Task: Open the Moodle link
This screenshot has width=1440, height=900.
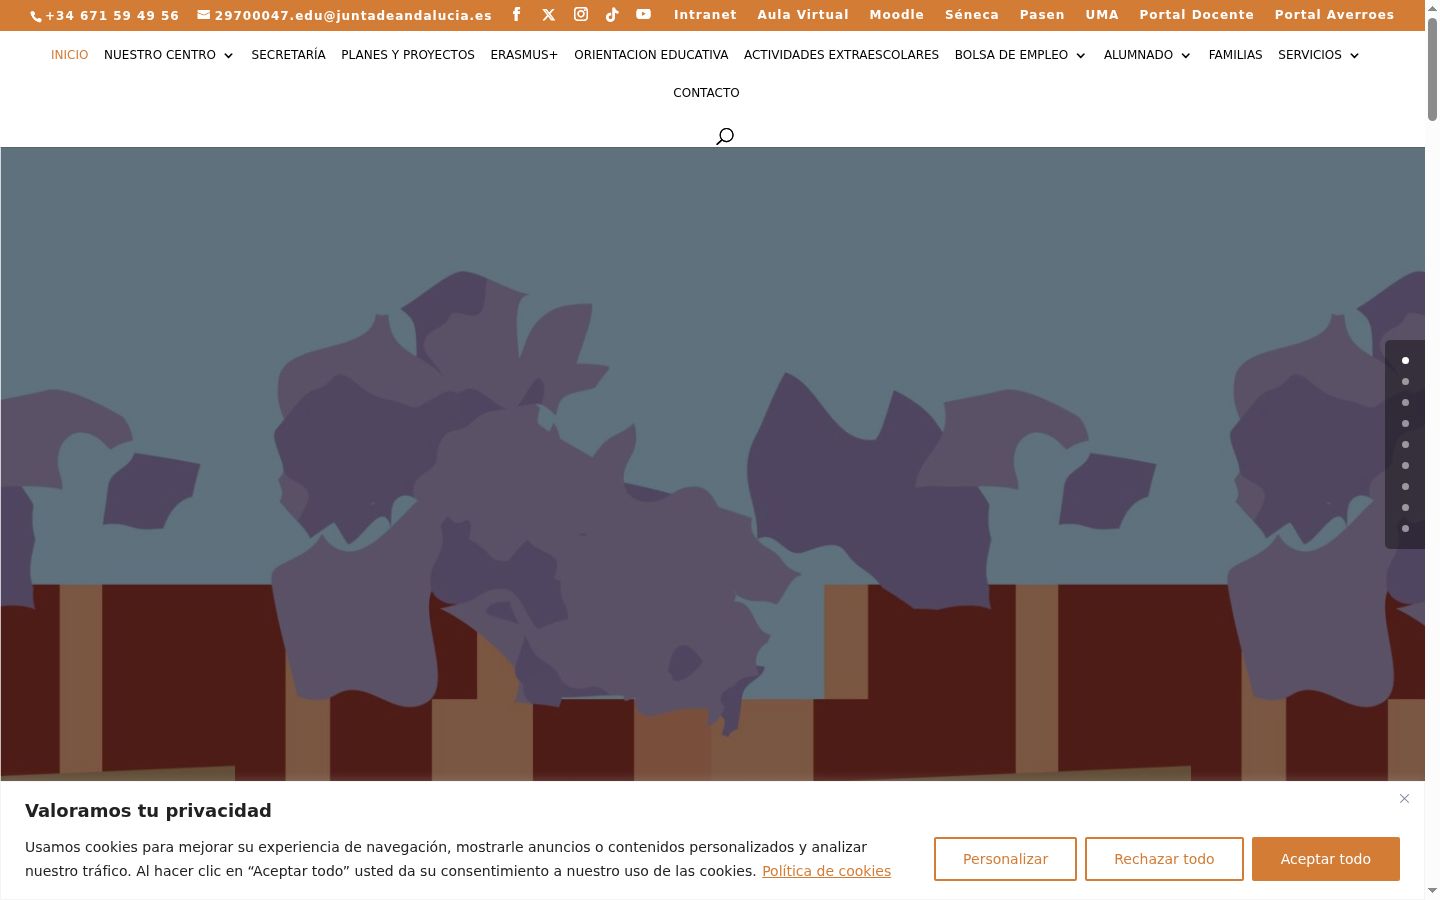Action: point(897,15)
